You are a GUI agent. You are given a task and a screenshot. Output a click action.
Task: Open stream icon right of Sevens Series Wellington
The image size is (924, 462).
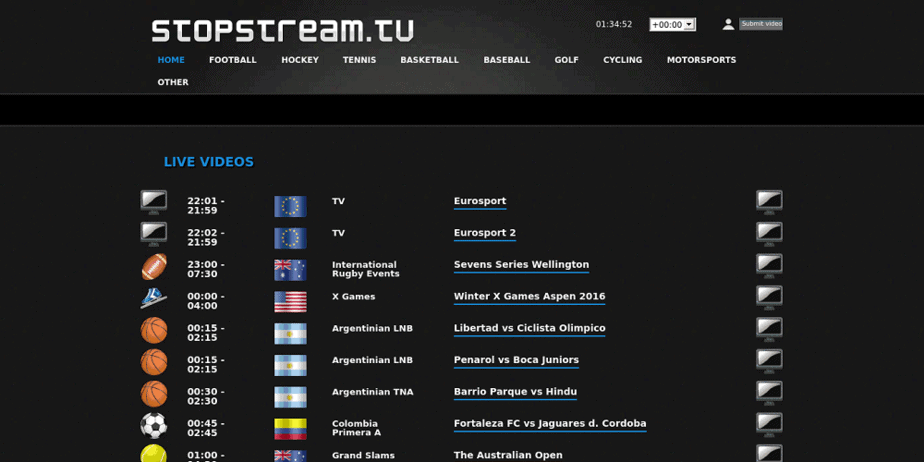(x=770, y=266)
